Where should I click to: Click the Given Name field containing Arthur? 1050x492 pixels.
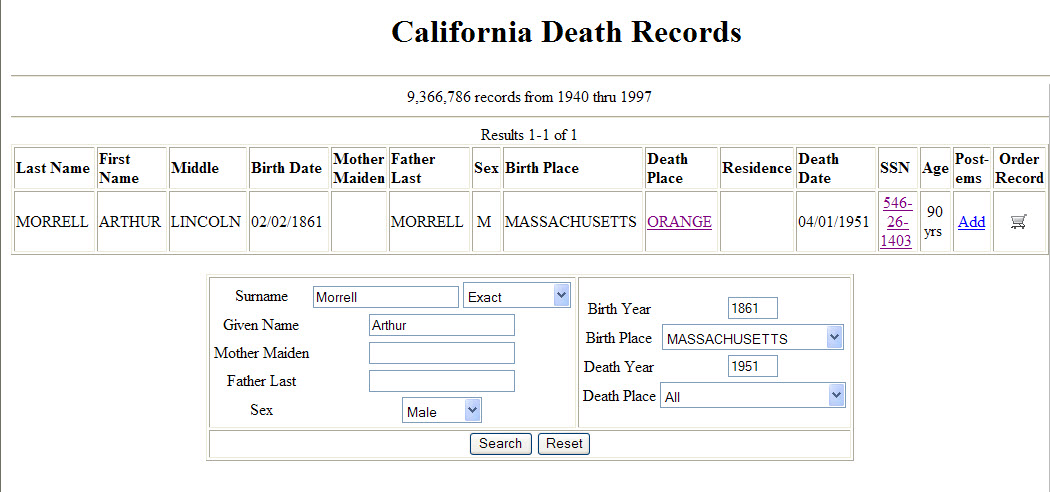tap(442, 325)
